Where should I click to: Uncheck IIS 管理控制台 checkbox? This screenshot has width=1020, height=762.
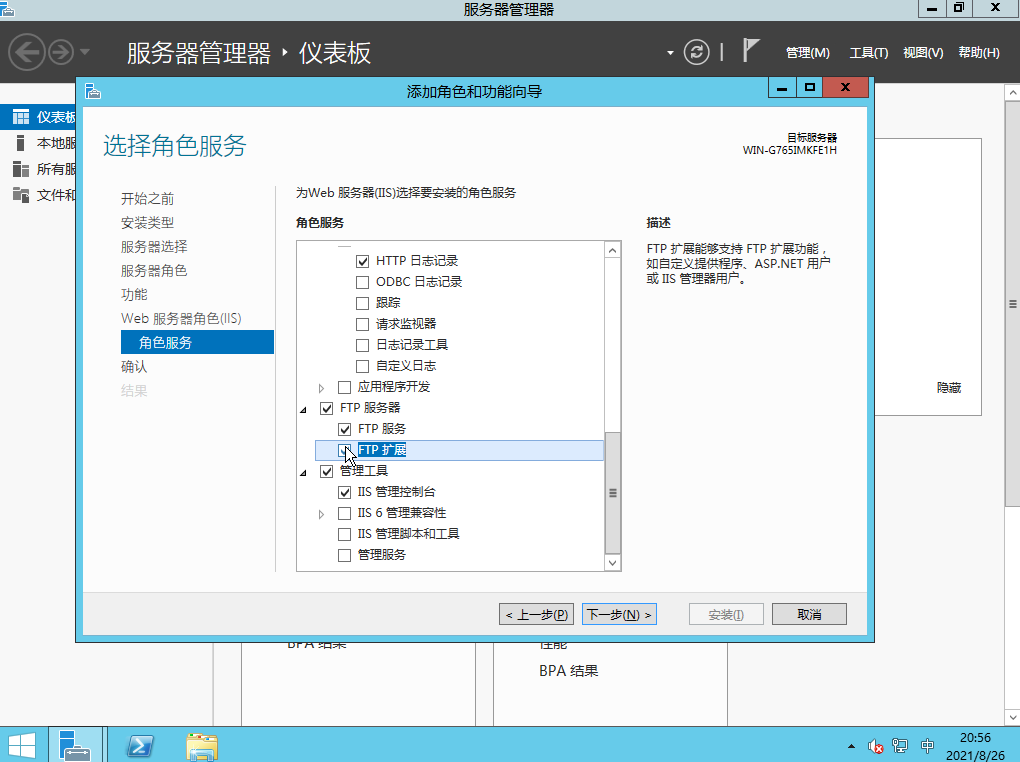pyautogui.click(x=345, y=493)
